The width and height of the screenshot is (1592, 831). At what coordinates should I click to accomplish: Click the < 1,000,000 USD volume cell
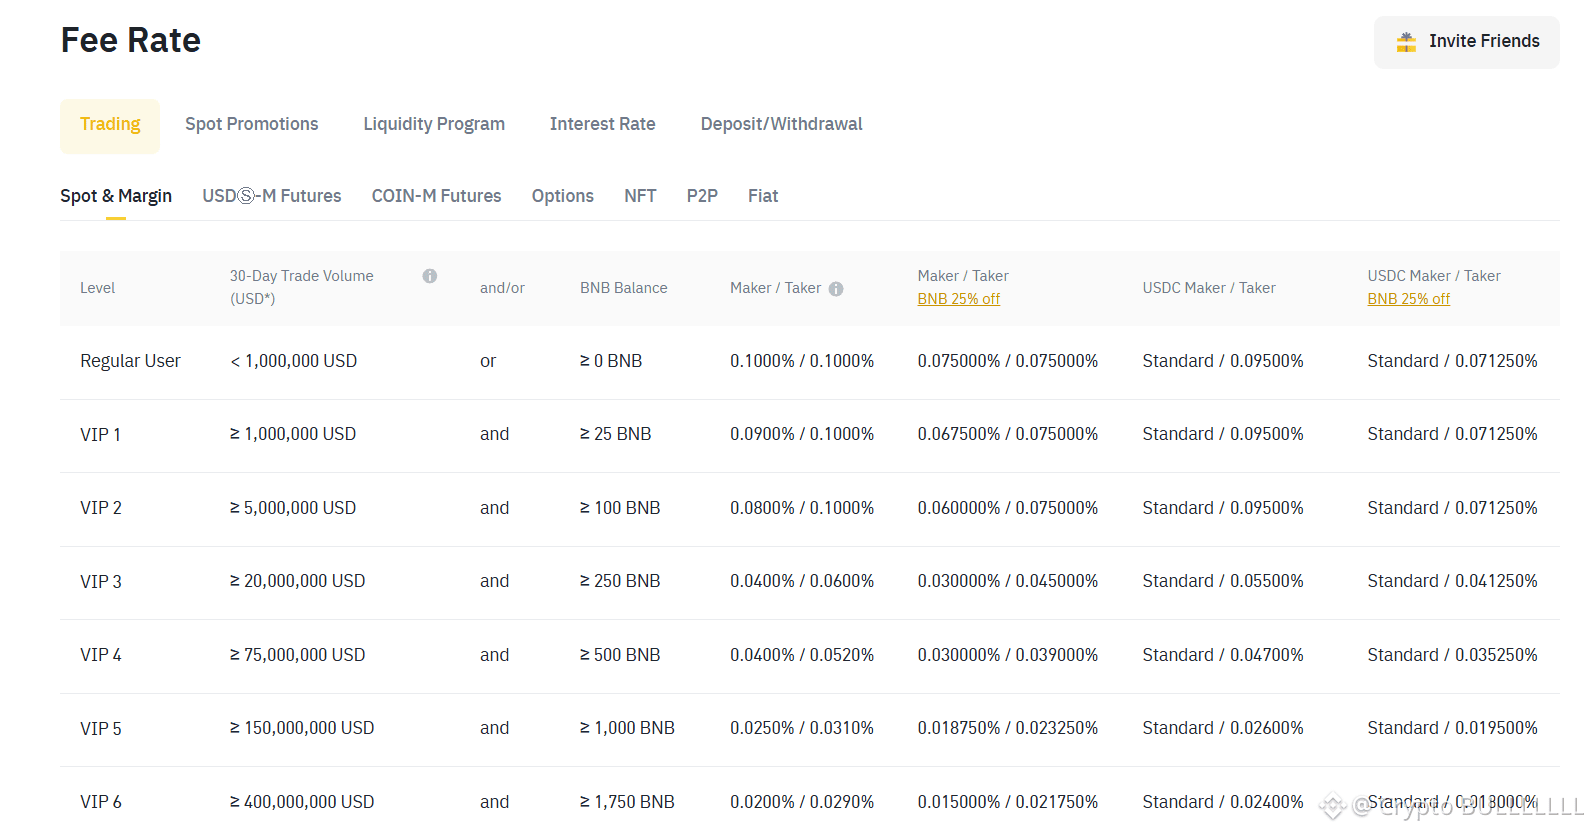pyautogui.click(x=294, y=361)
